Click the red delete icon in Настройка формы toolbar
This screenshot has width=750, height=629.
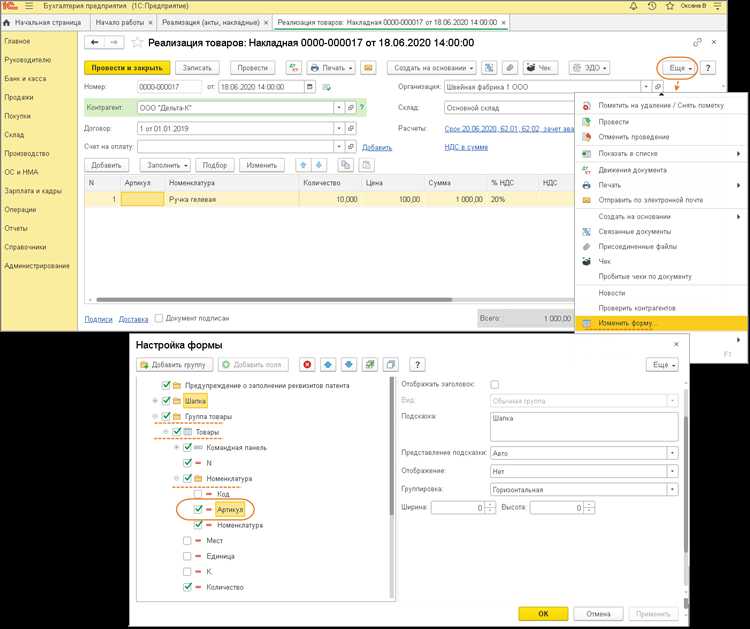click(307, 365)
